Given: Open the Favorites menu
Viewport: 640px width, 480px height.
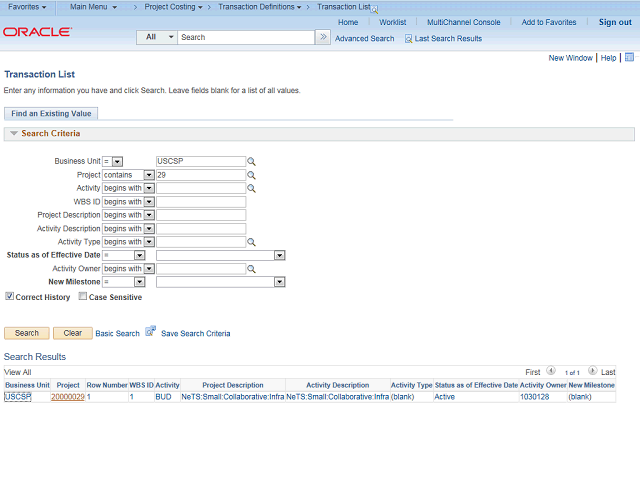Looking at the screenshot, I should [27, 7].
